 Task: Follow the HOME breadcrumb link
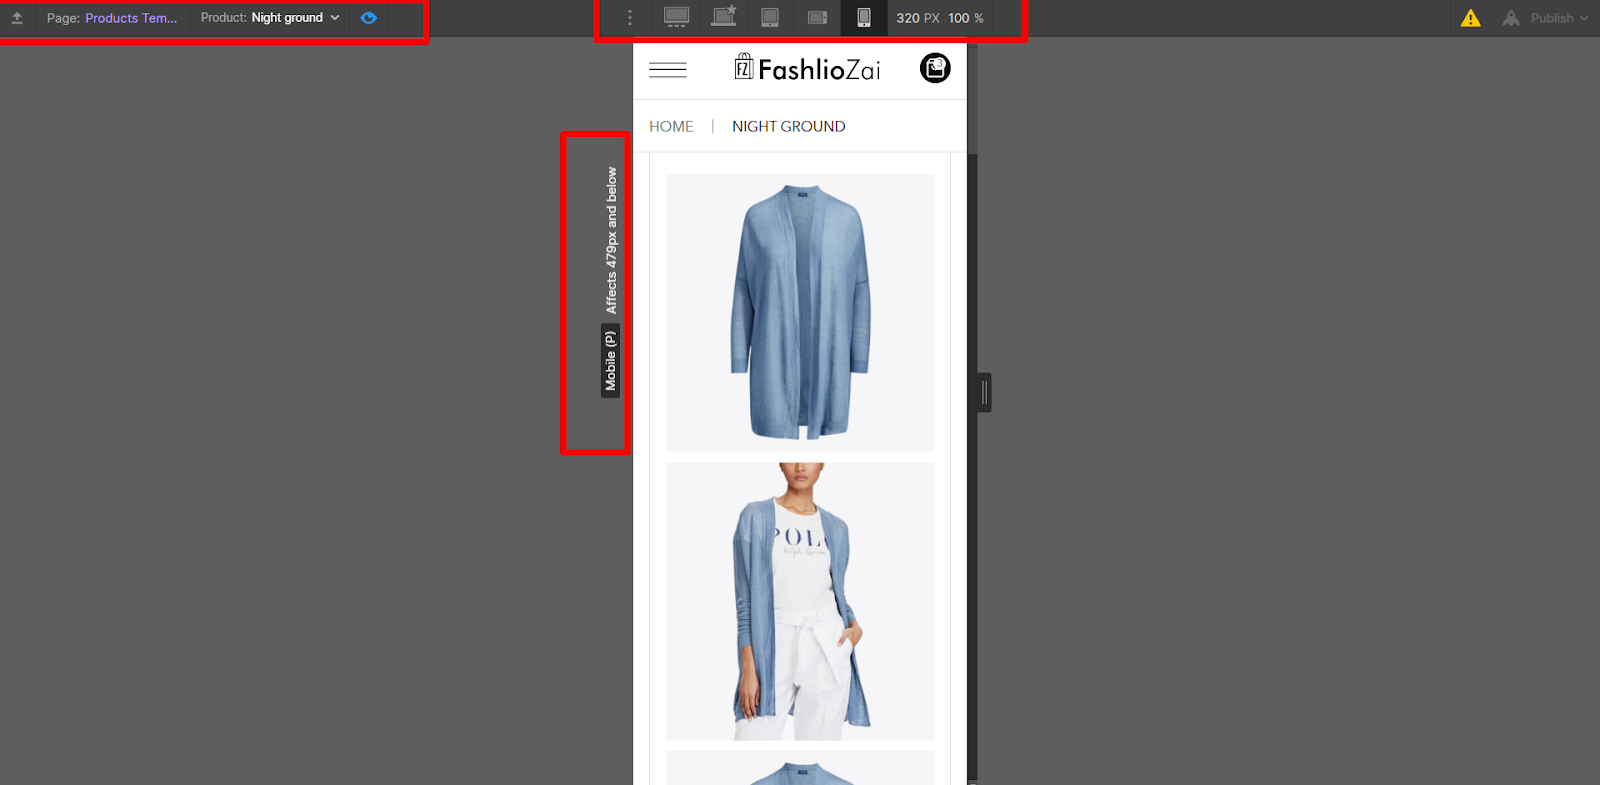(x=671, y=126)
